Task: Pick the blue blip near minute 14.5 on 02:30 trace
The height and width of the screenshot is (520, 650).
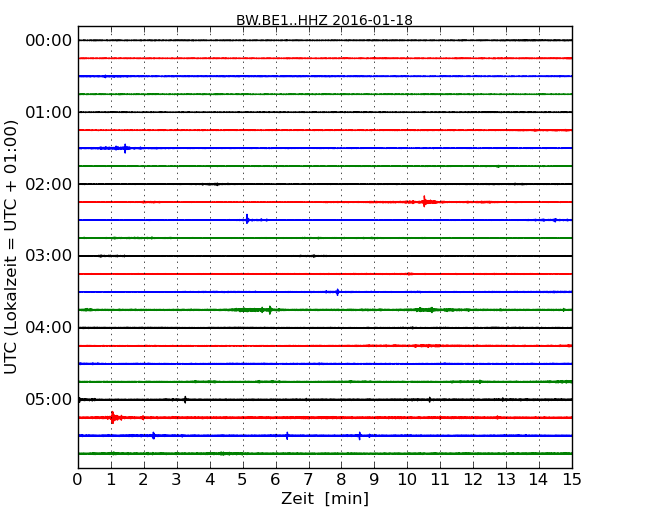Action: [x=554, y=220]
